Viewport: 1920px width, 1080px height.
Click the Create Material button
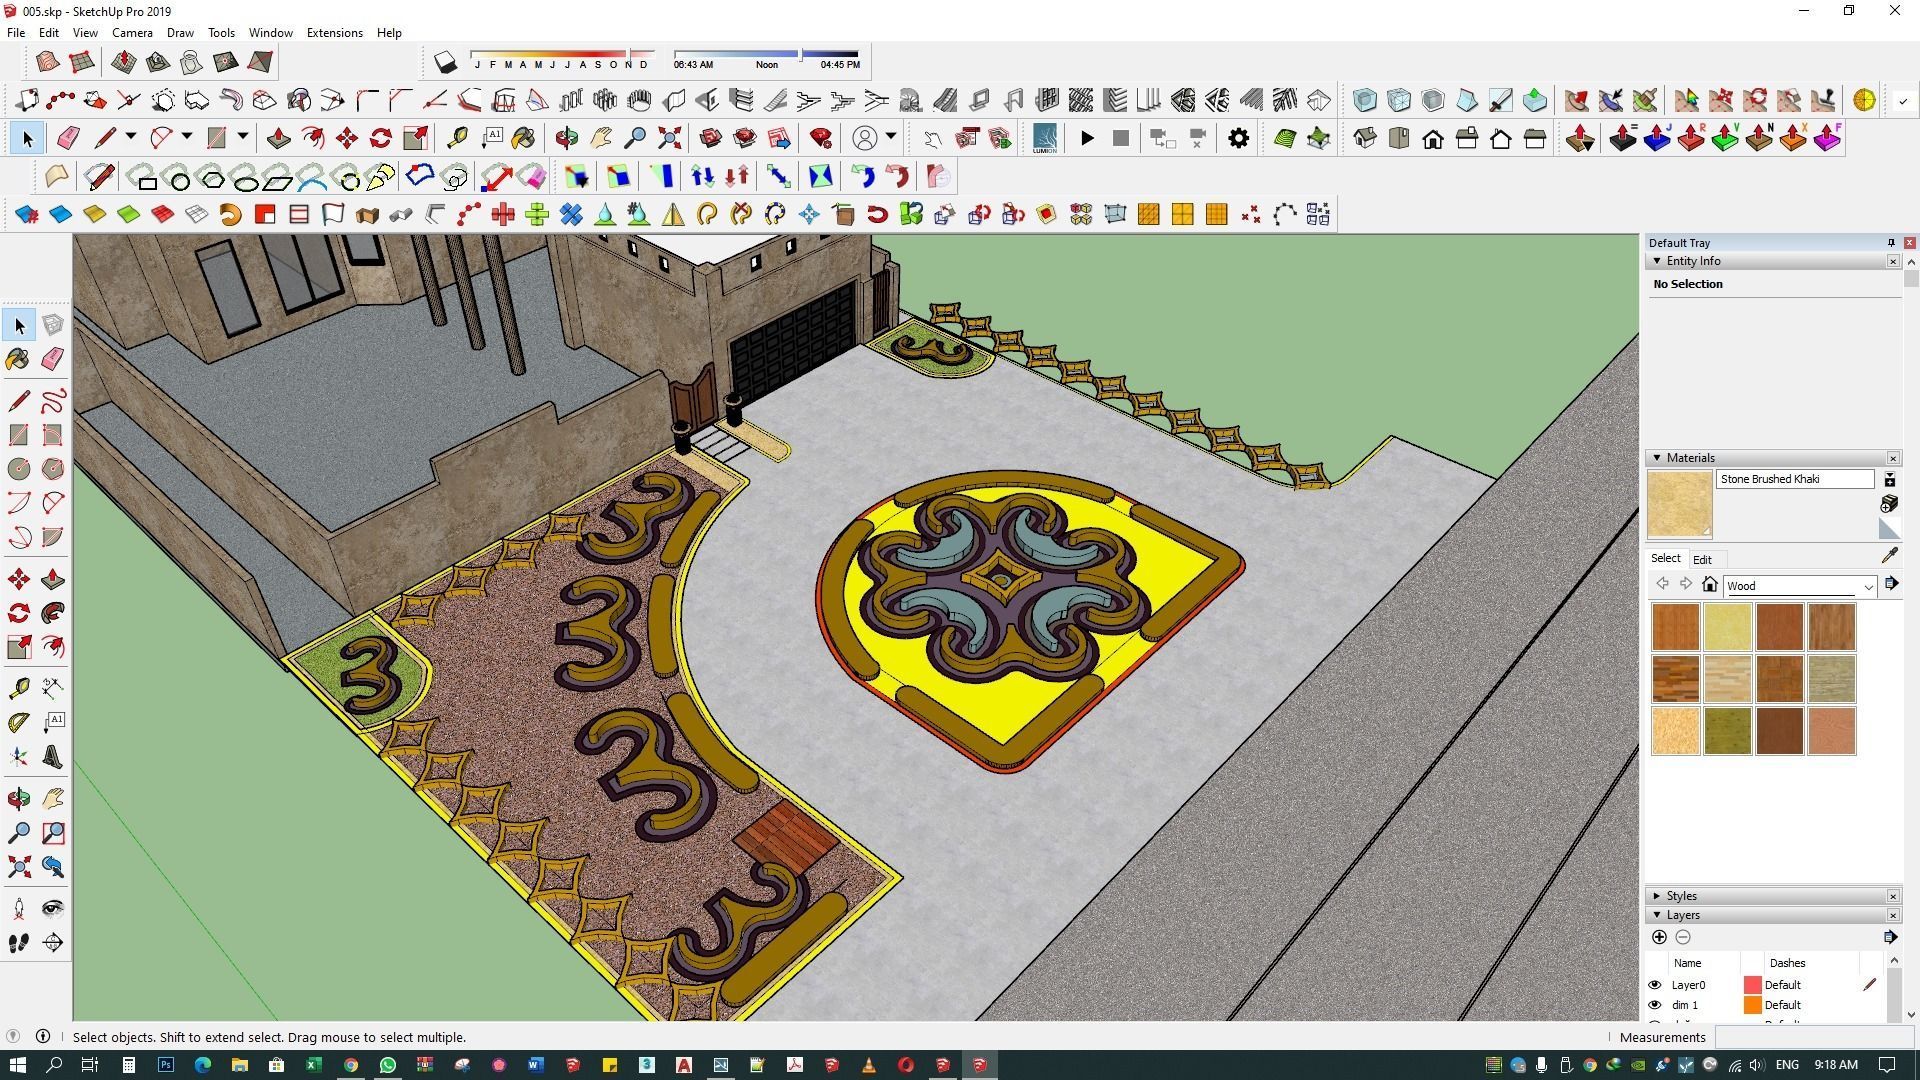(1889, 504)
